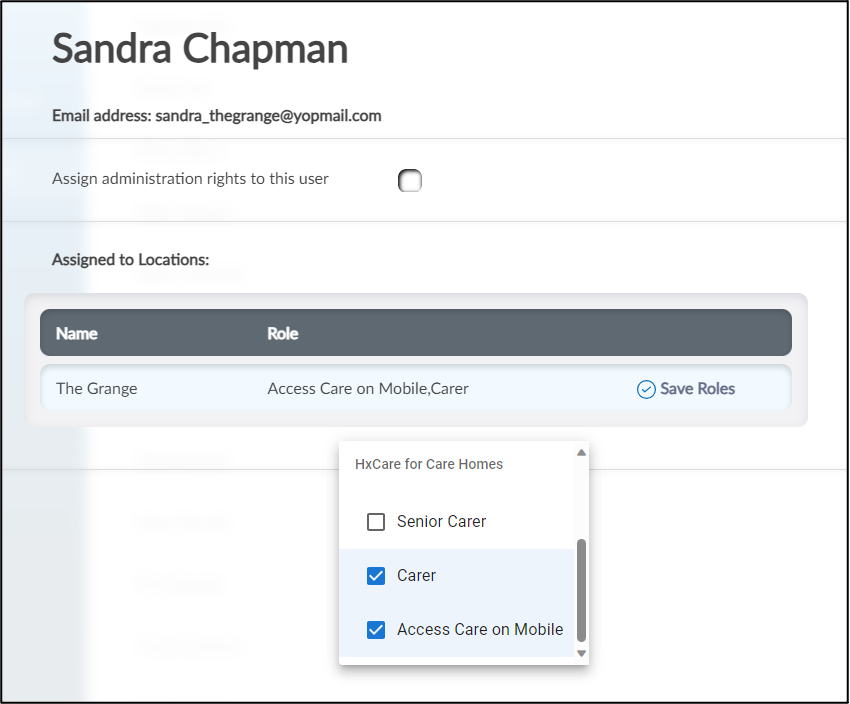Click the dropdown scroll down arrow
The height and width of the screenshot is (704, 850).
[x=581, y=653]
